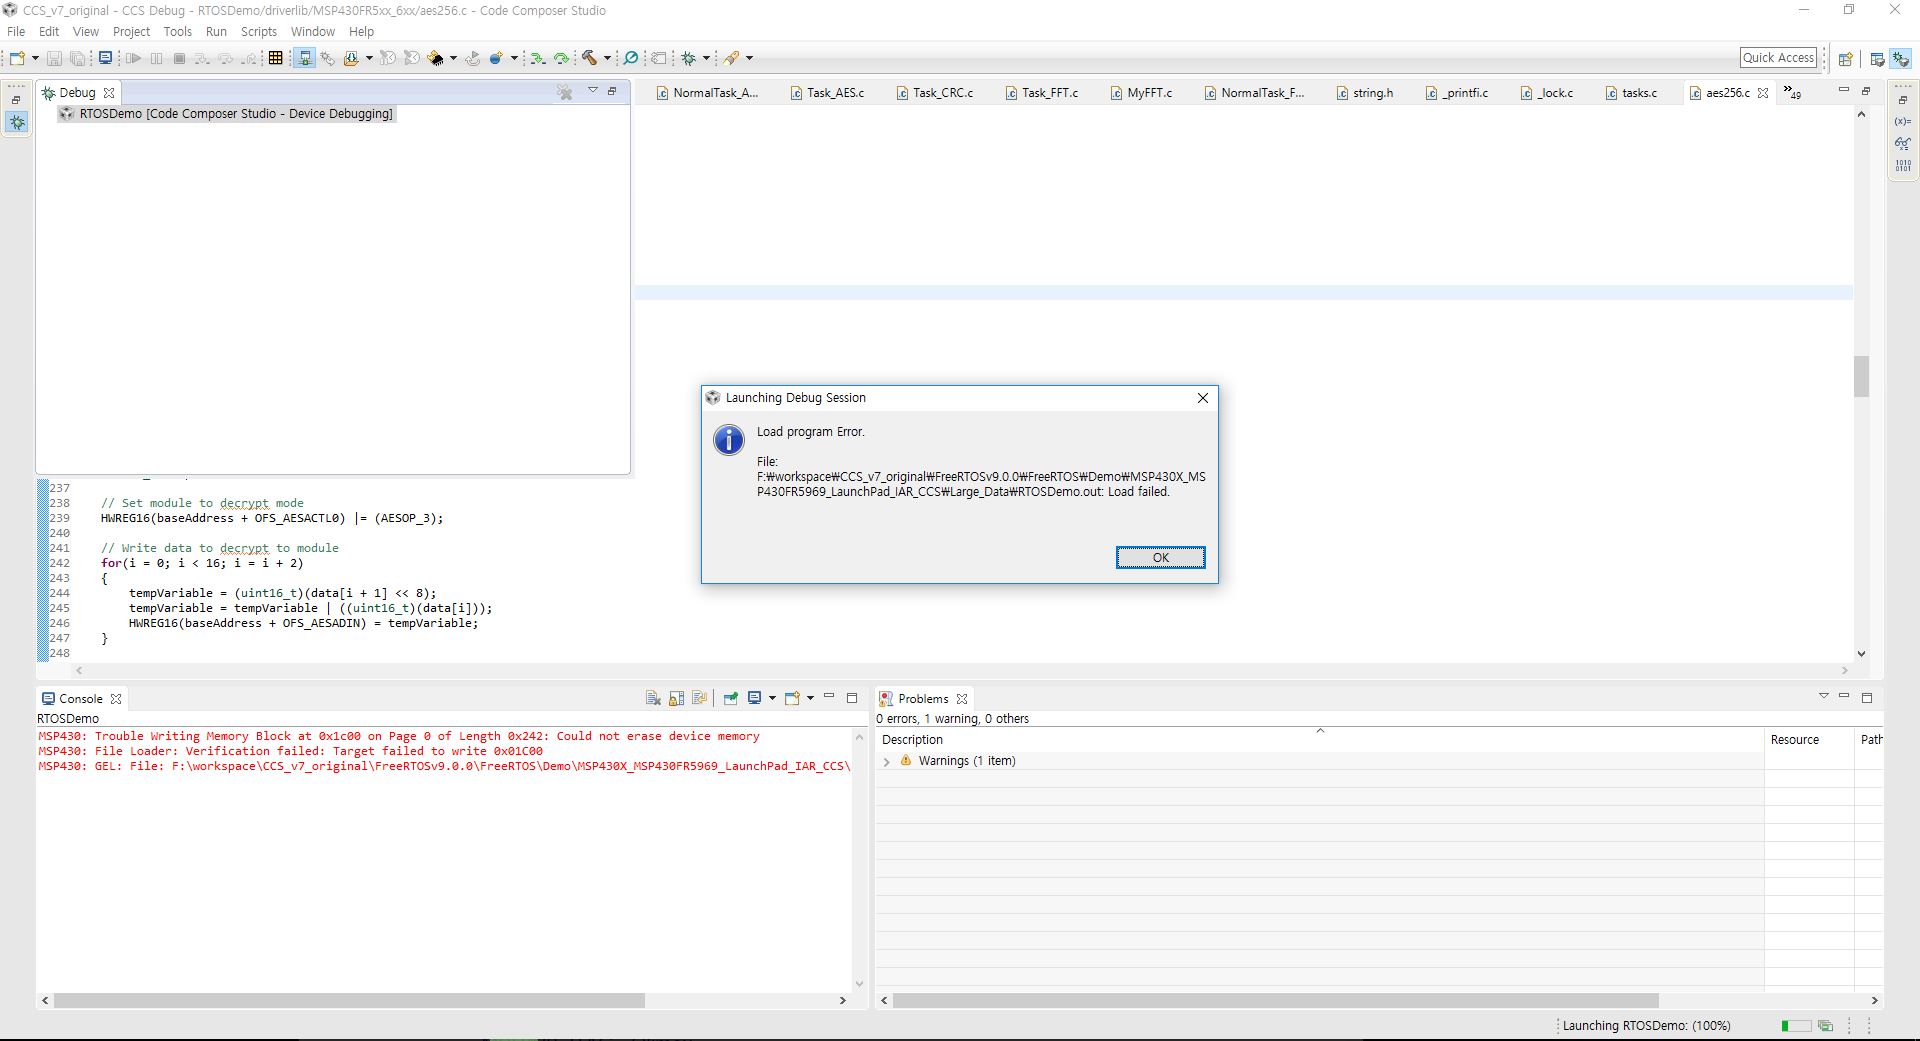Open the Variables view icon in right trim

(x=1903, y=121)
